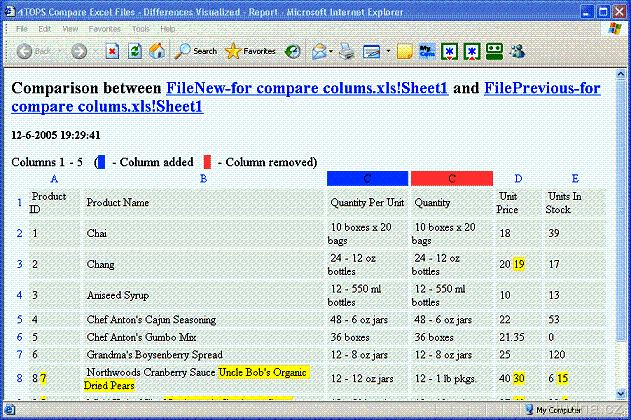Click Internet Explorer title bar icon
This screenshot has height=420, width=631.
point(10,12)
